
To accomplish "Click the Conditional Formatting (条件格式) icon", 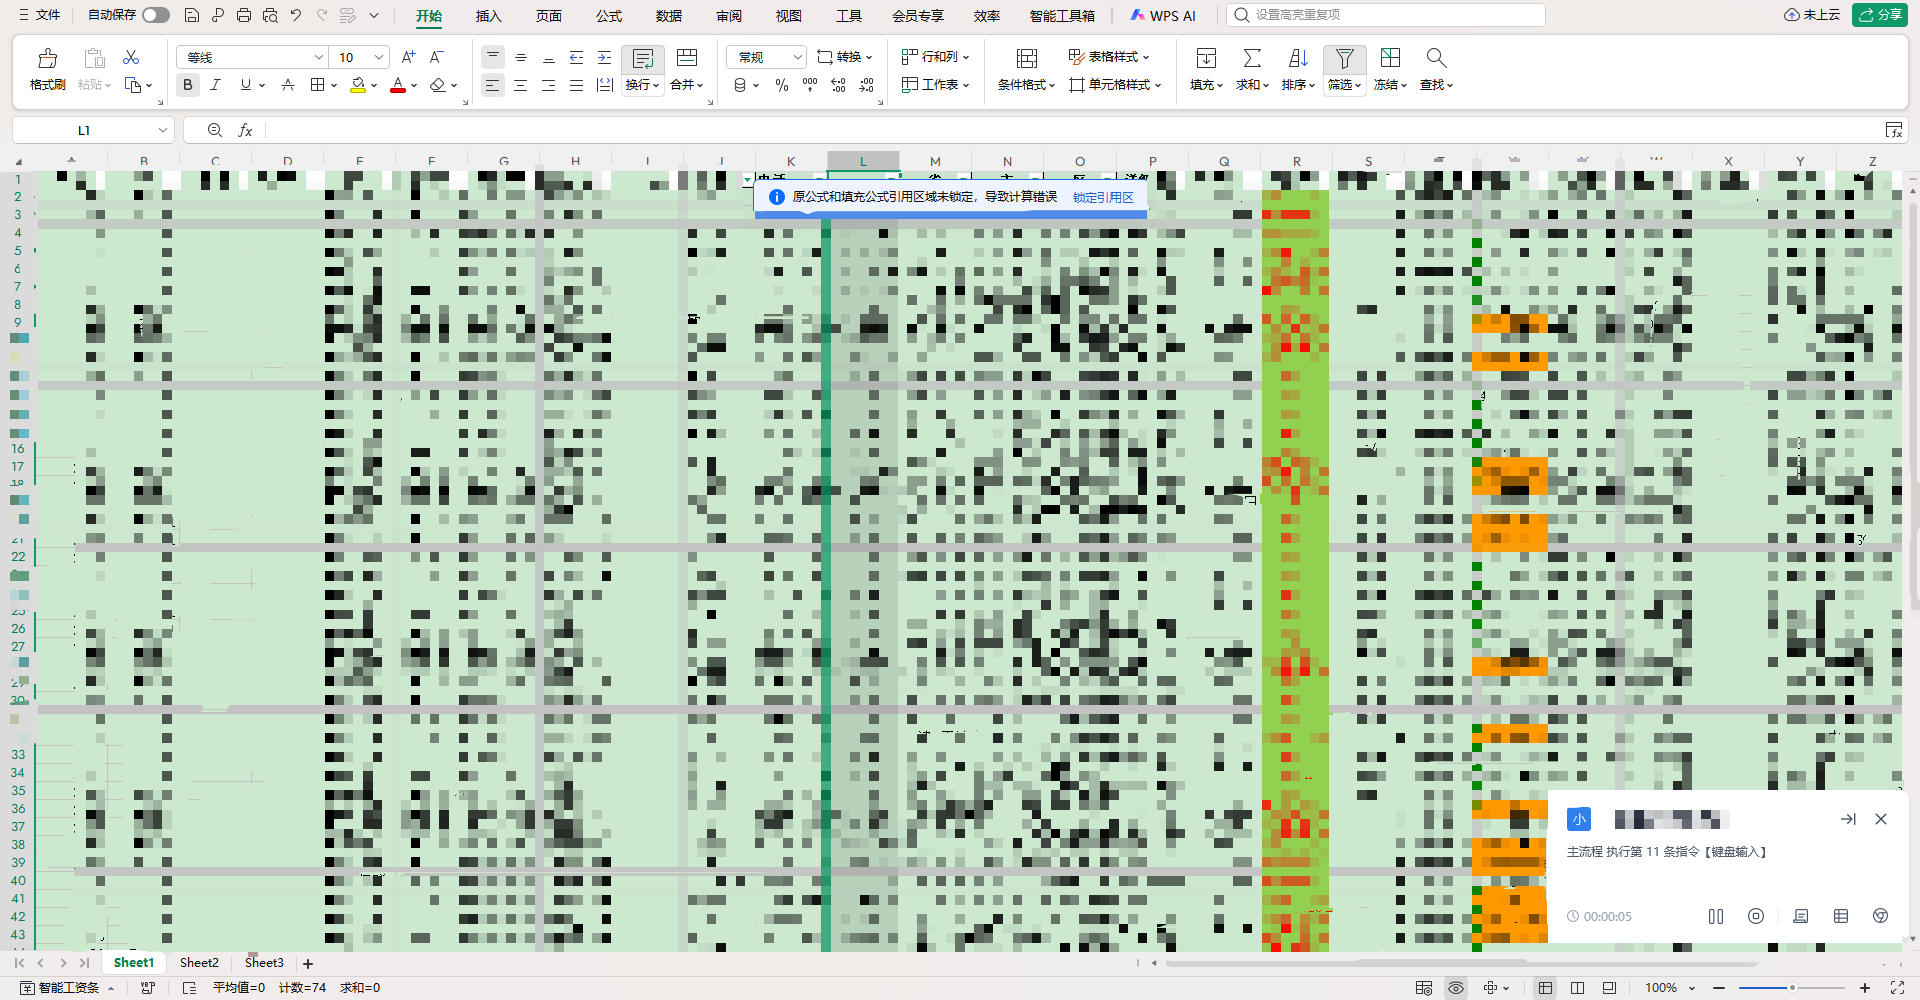I will point(1026,58).
